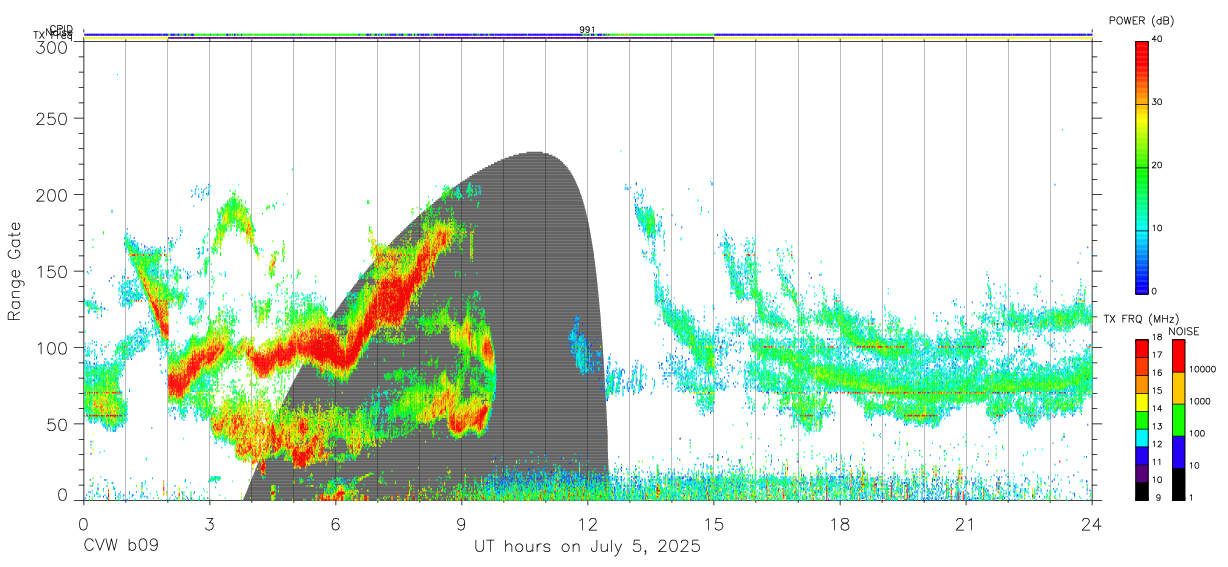Click the "20" label on the power scale
The height and width of the screenshot is (567, 1228).
(1157, 165)
